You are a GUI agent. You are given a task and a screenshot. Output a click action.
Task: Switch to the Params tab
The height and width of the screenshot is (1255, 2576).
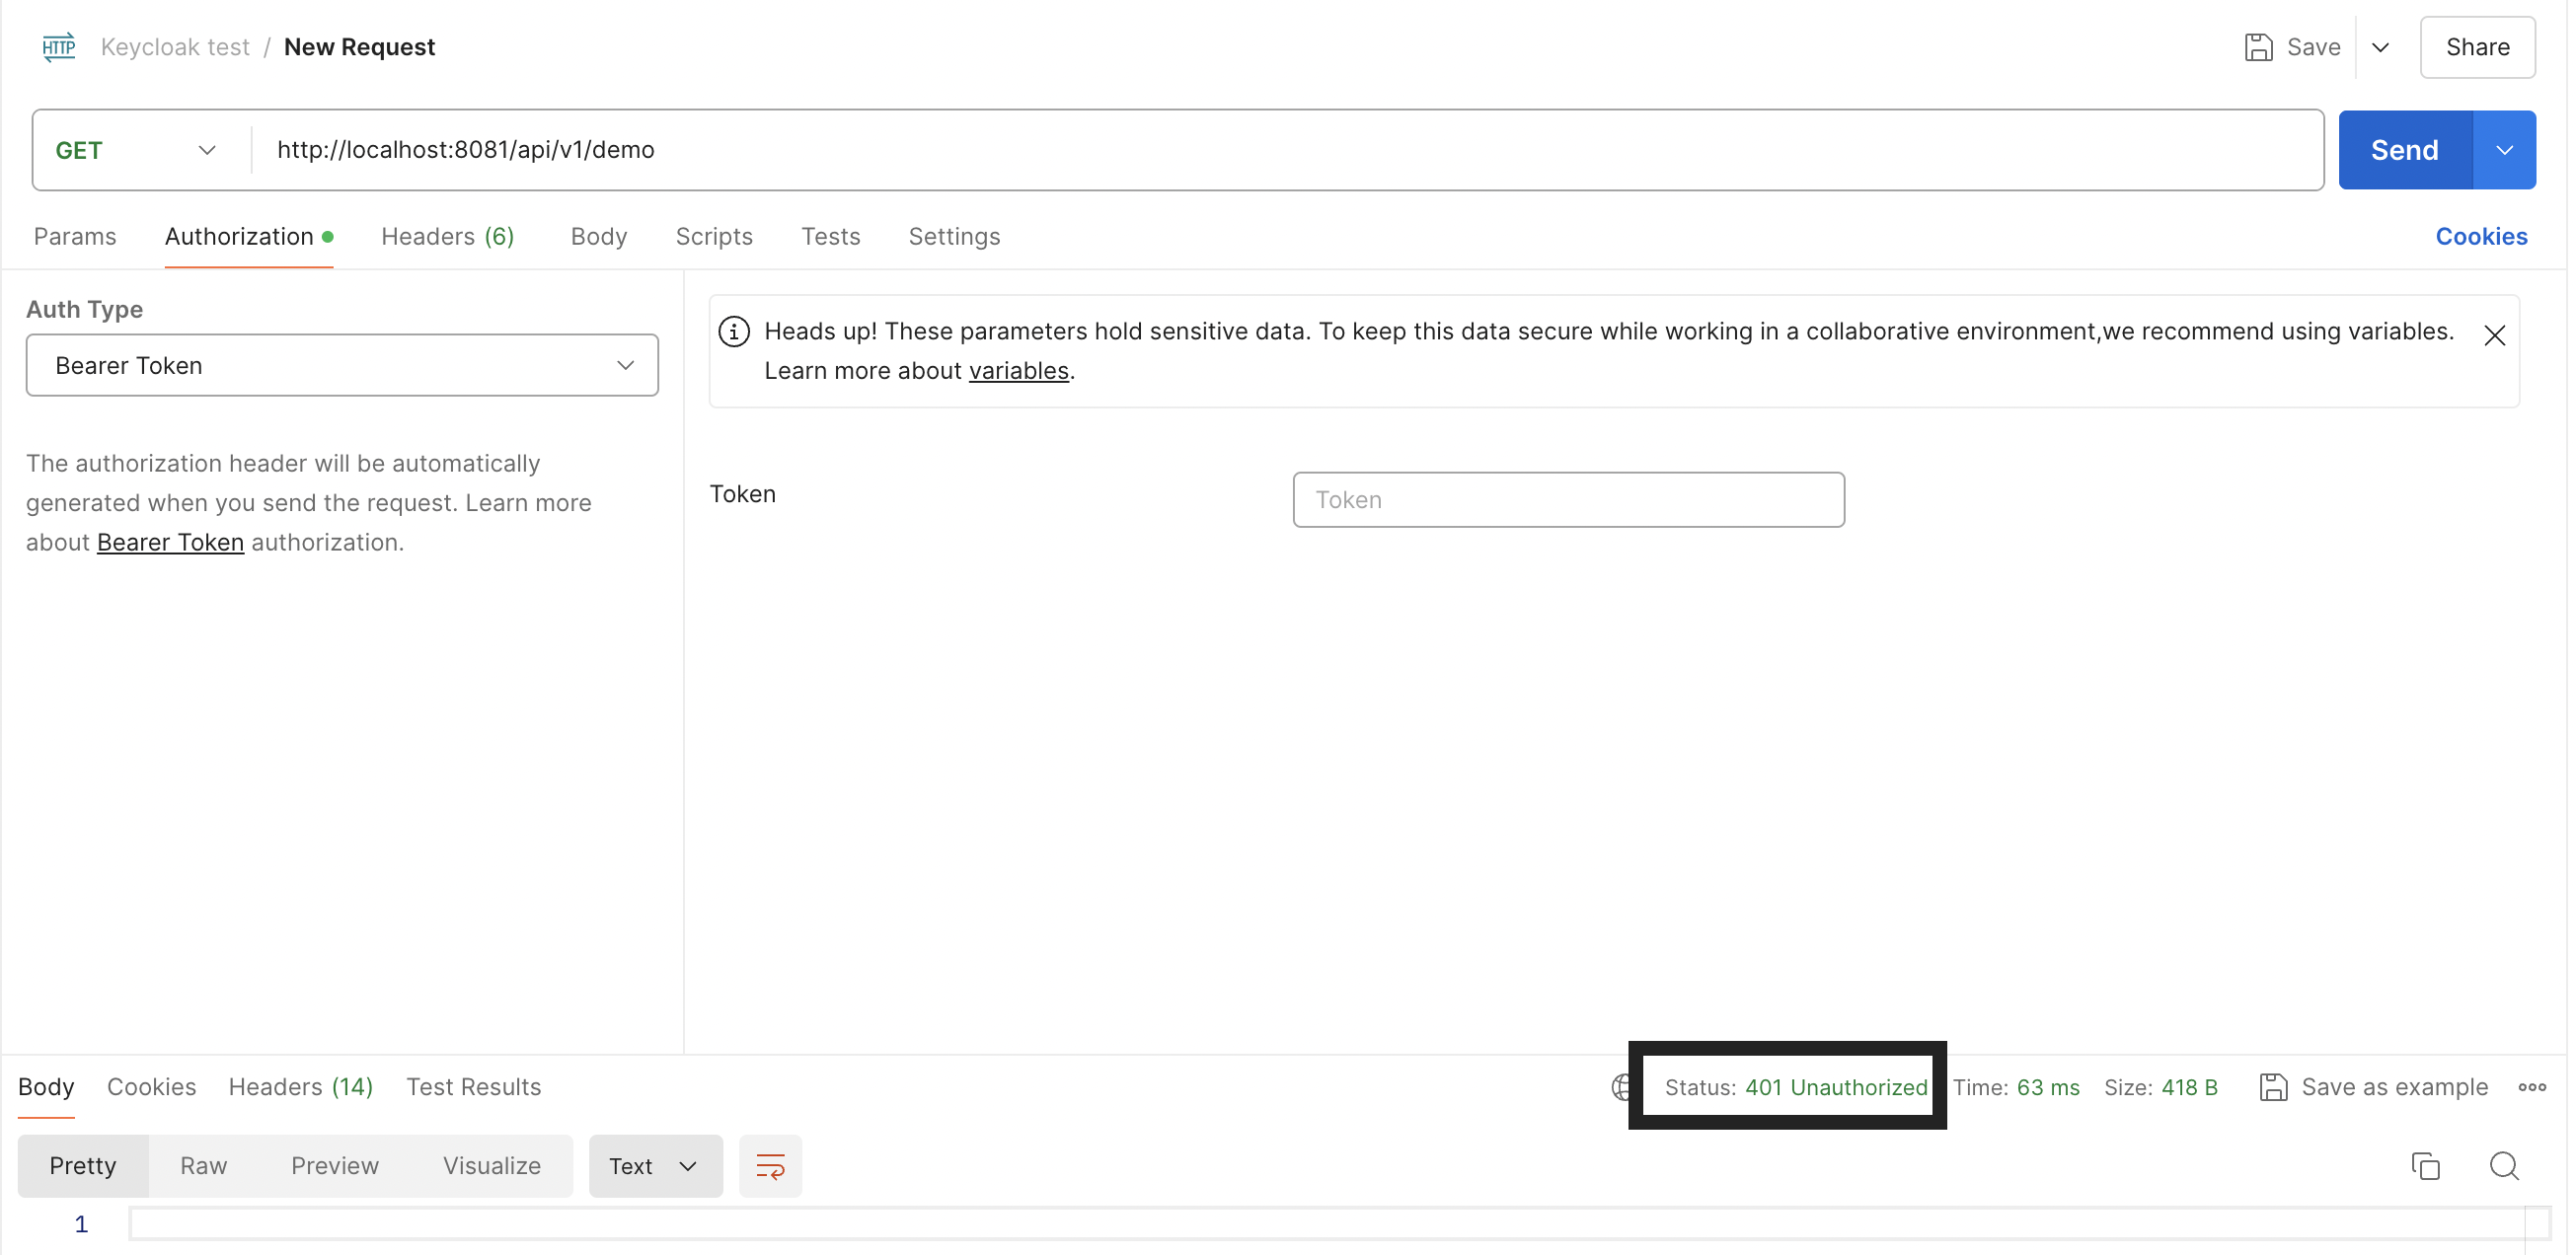click(75, 237)
